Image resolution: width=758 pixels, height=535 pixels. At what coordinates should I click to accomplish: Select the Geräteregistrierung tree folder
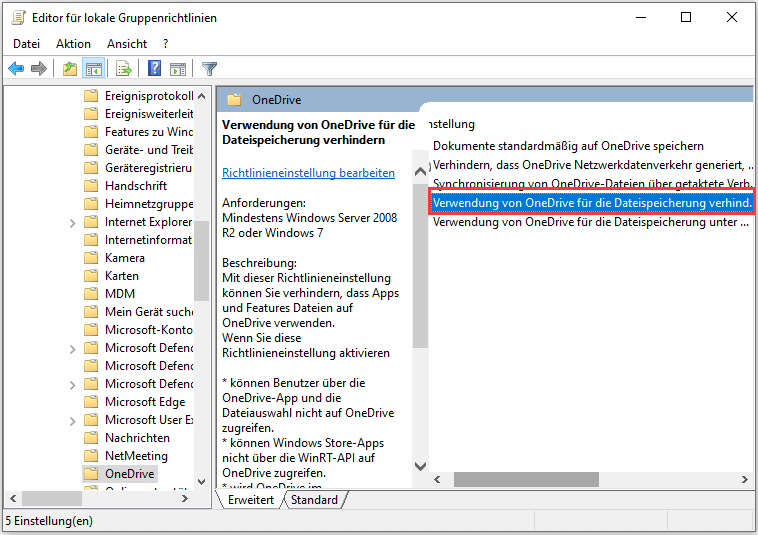point(139,168)
